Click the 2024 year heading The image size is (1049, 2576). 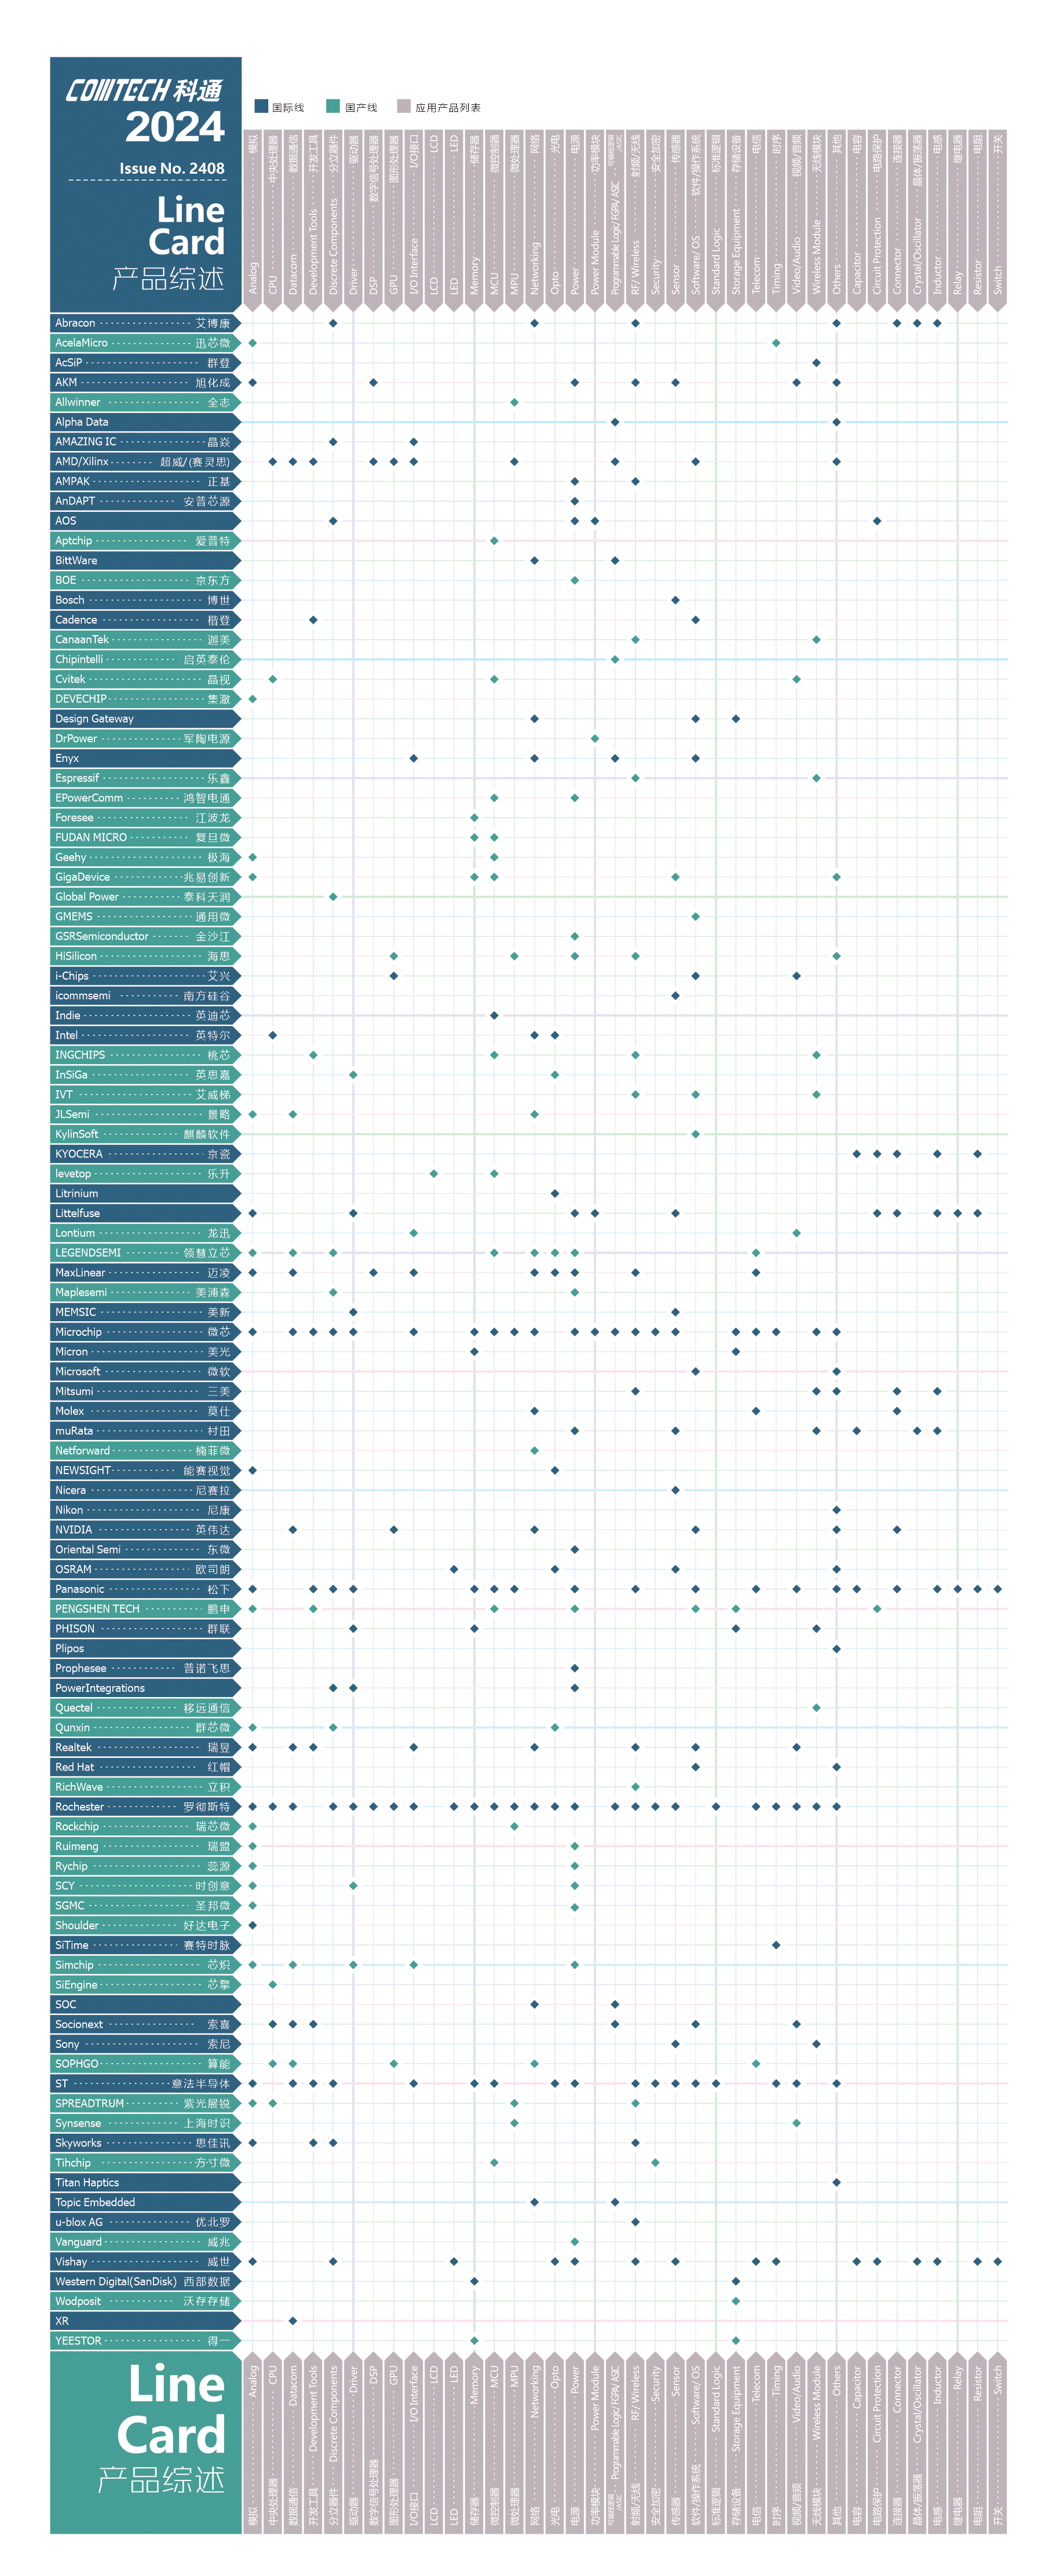pyautogui.click(x=175, y=127)
